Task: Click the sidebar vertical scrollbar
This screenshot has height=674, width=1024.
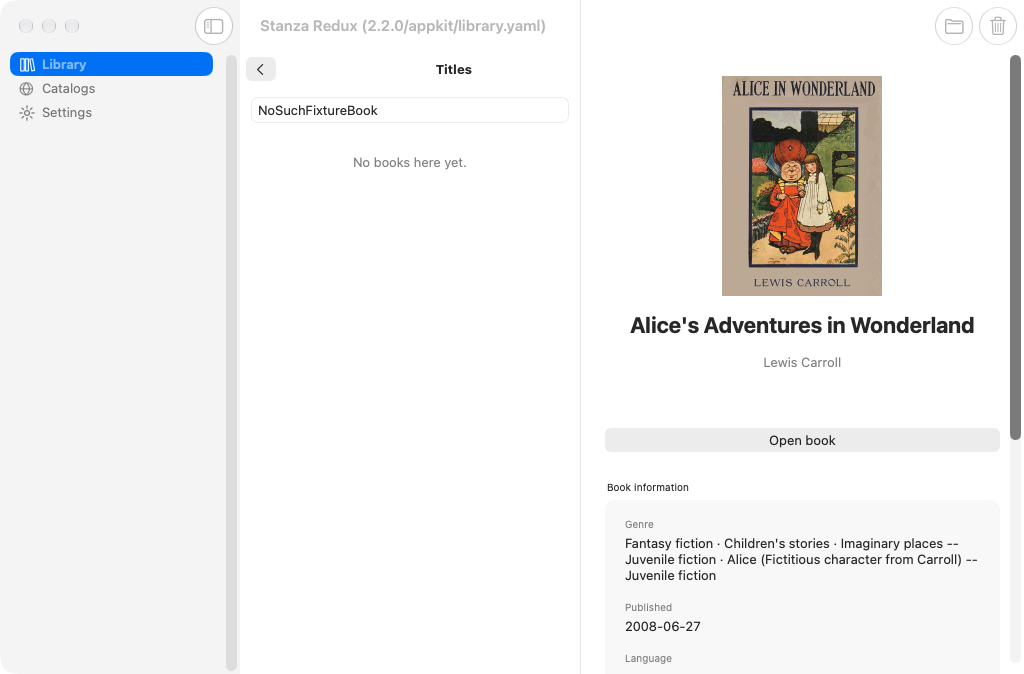Action: (x=231, y=363)
